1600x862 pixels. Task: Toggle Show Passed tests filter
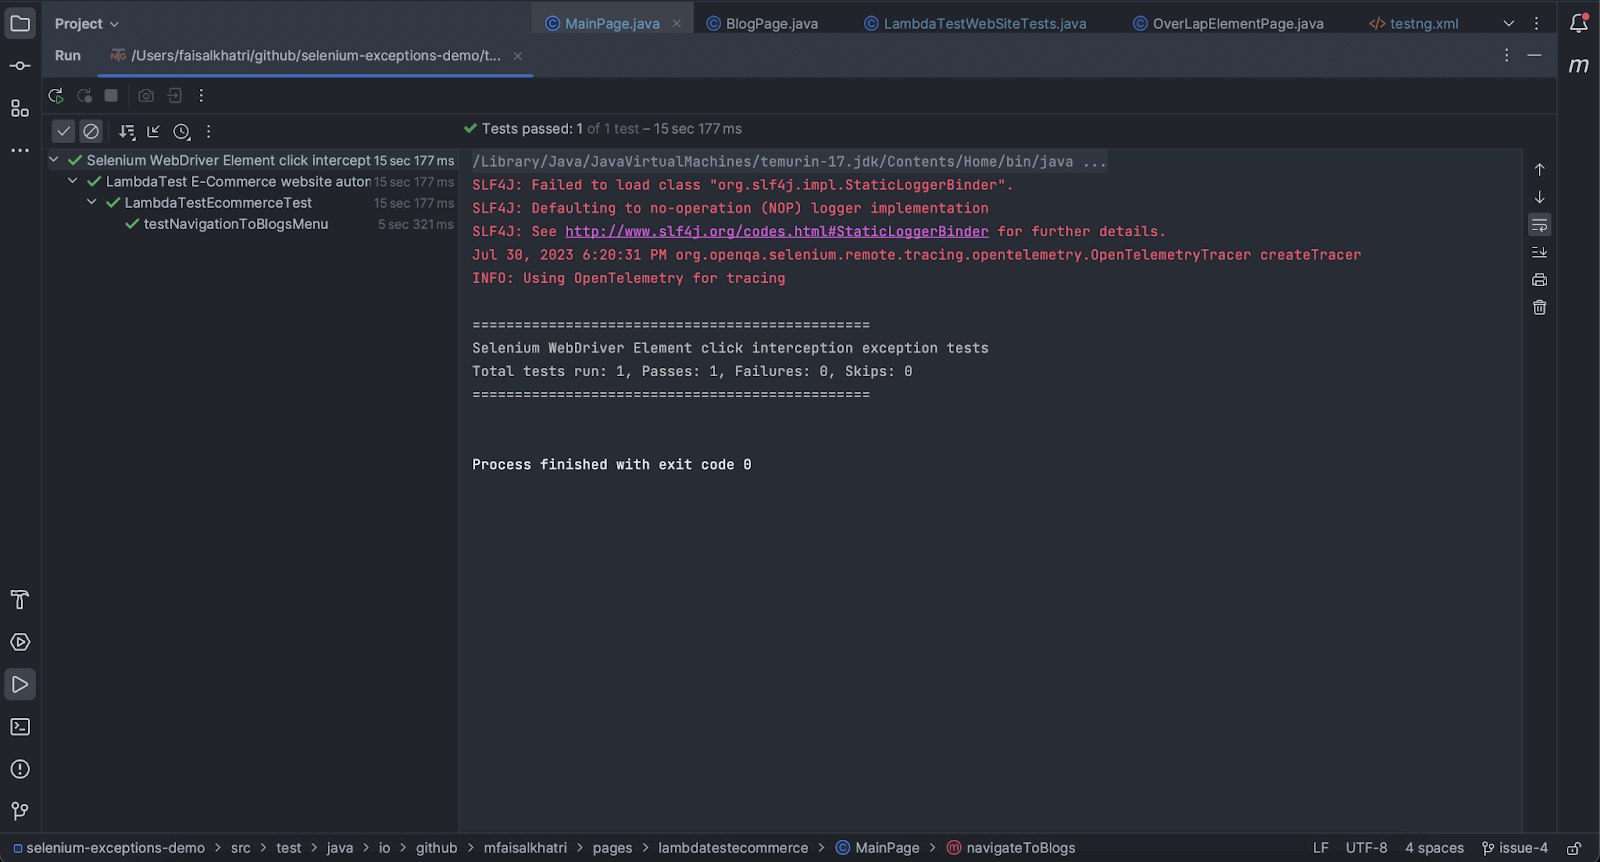pyautogui.click(x=63, y=131)
